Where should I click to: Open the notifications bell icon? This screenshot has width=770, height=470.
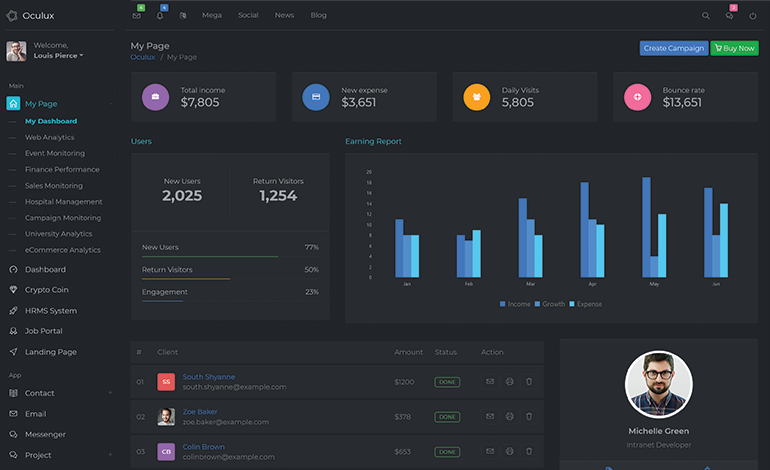160,16
